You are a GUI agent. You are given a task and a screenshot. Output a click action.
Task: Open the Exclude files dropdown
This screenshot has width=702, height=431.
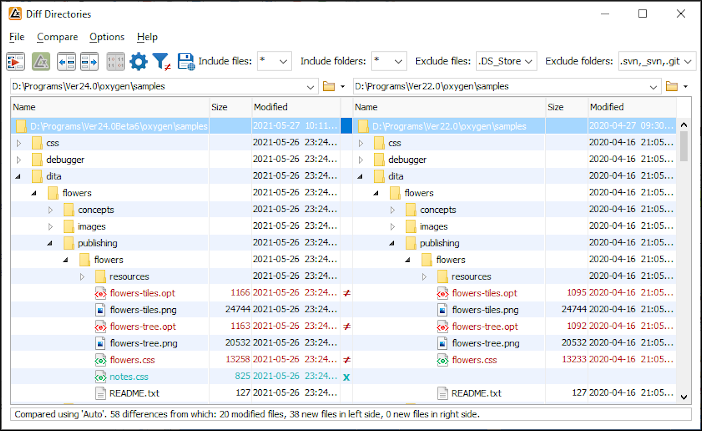pyautogui.click(x=529, y=62)
